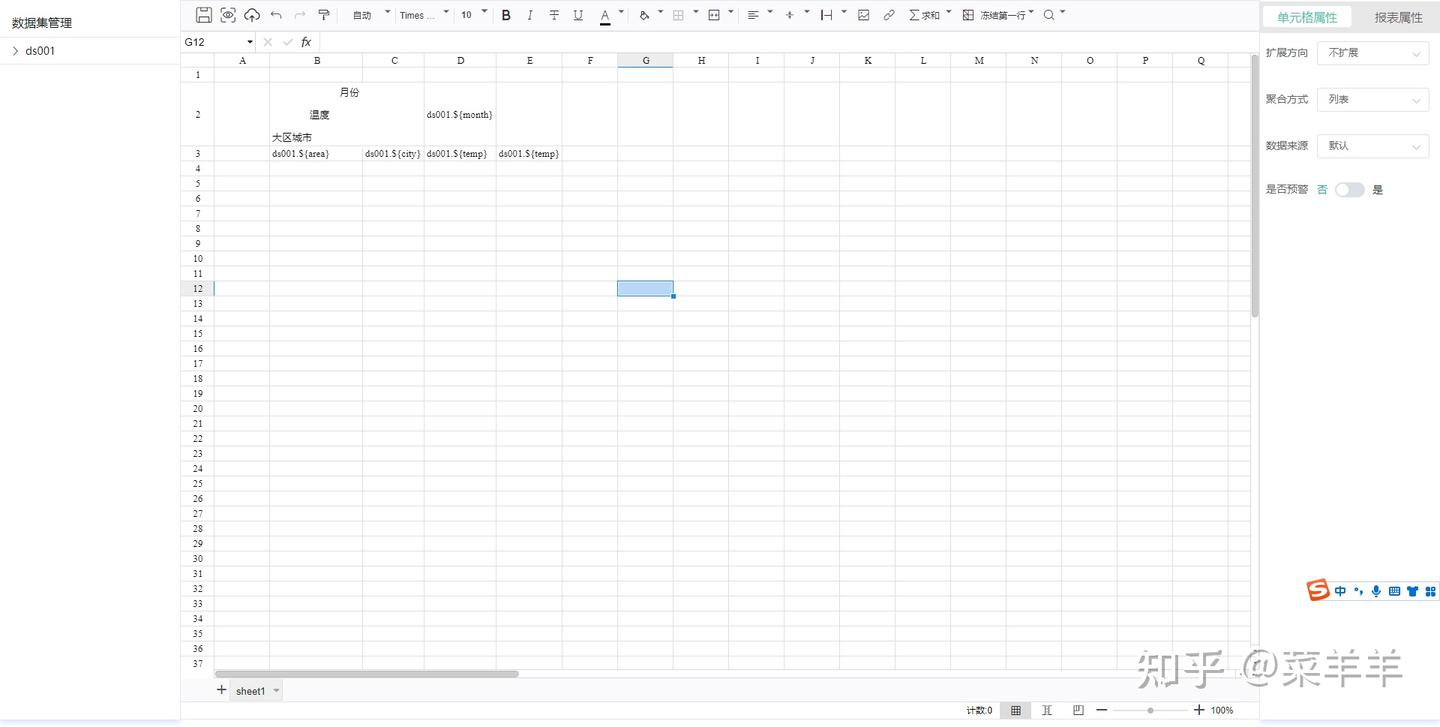
Task: Expand the ds001 dataset in the sidebar
Action: (x=16, y=50)
